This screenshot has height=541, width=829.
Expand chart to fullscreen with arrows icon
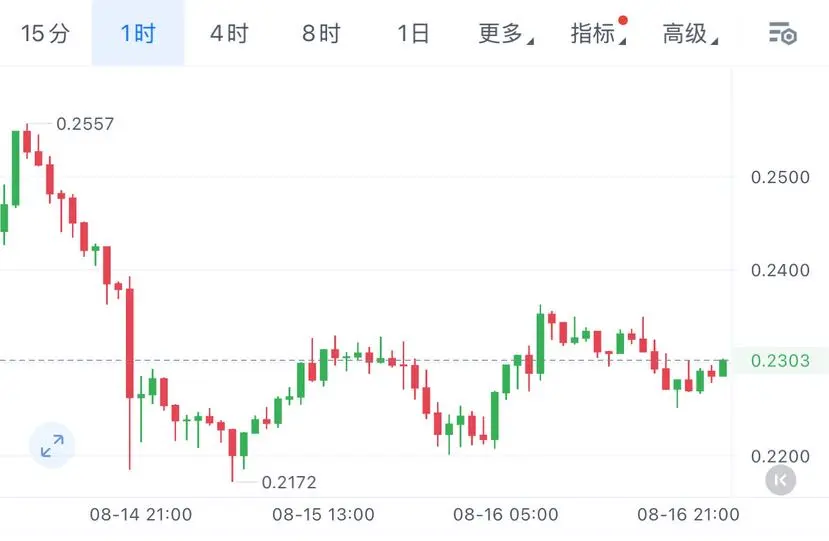pyautogui.click(x=52, y=445)
